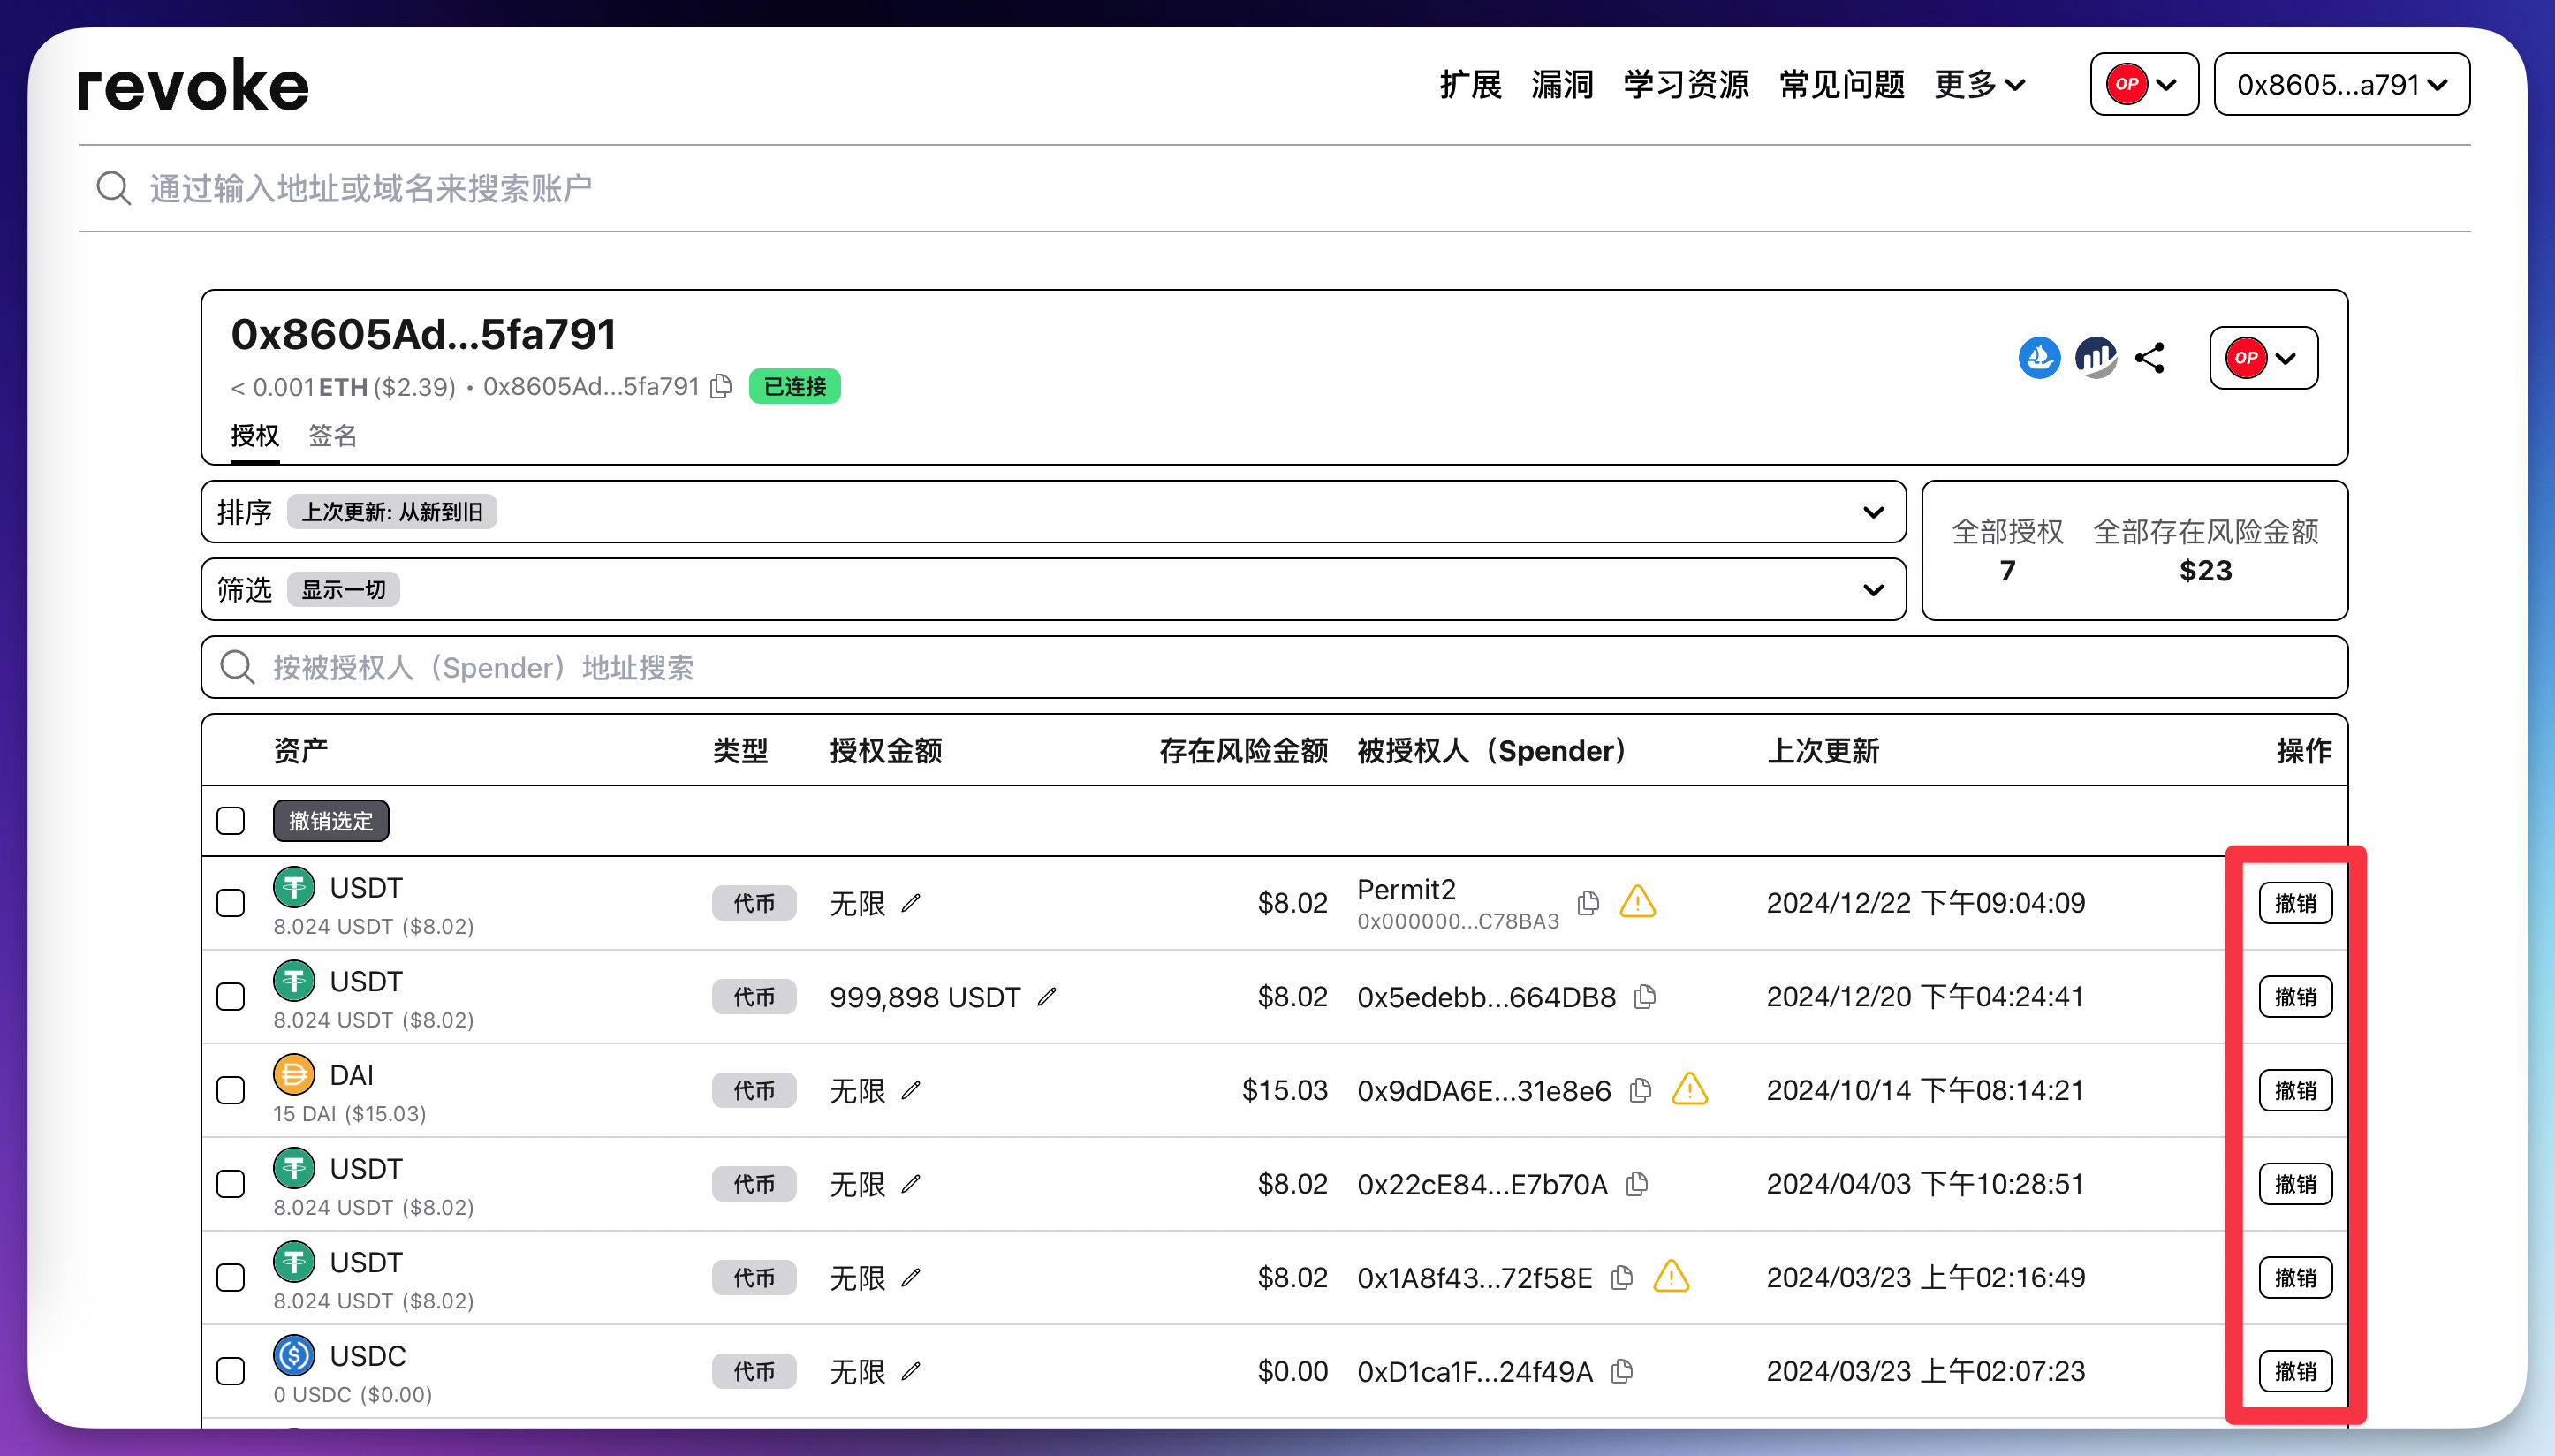Click the 已连接 status badge
Image resolution: width=2555 pixels, height=1456 pixels.
[795, 386]
